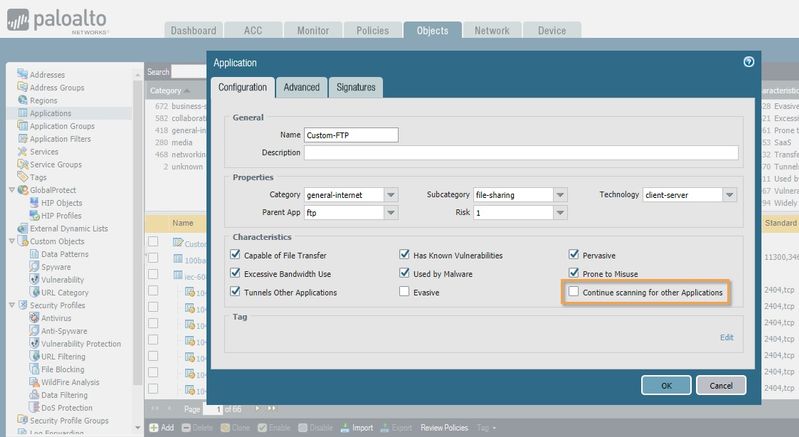Click the URL Category icon
This screenshot has height=437, width=799.
(x=34, y=292)
